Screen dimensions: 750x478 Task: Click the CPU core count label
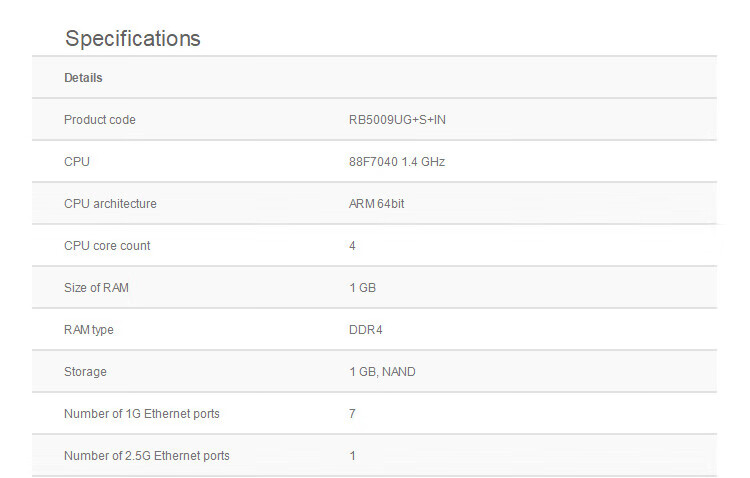(x=107, y=246)
